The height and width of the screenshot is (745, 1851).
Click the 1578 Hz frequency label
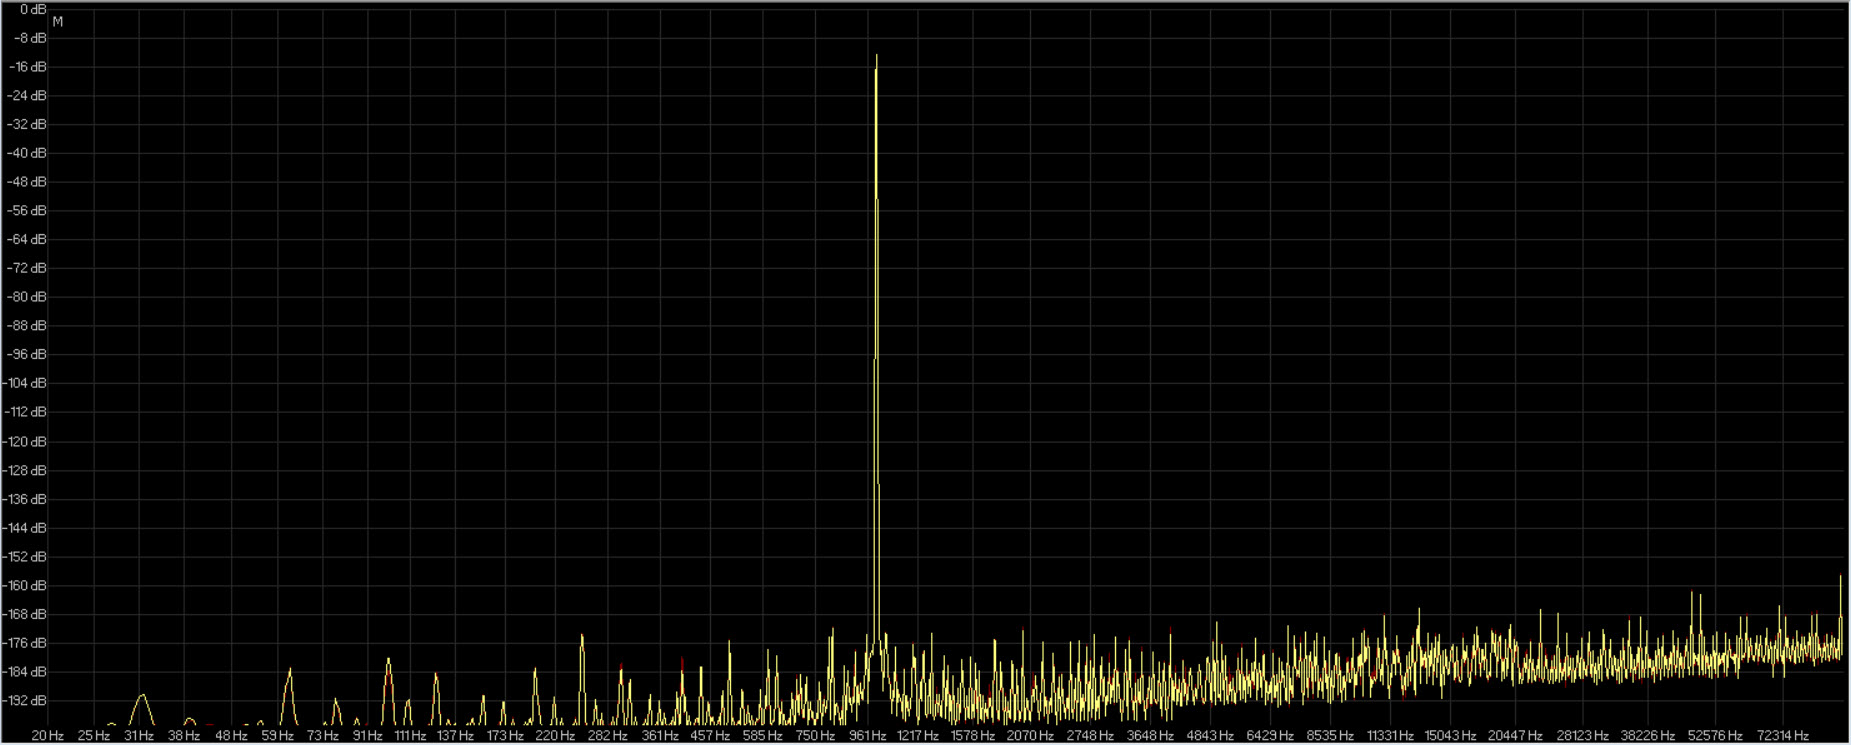[x=972, y=735]
